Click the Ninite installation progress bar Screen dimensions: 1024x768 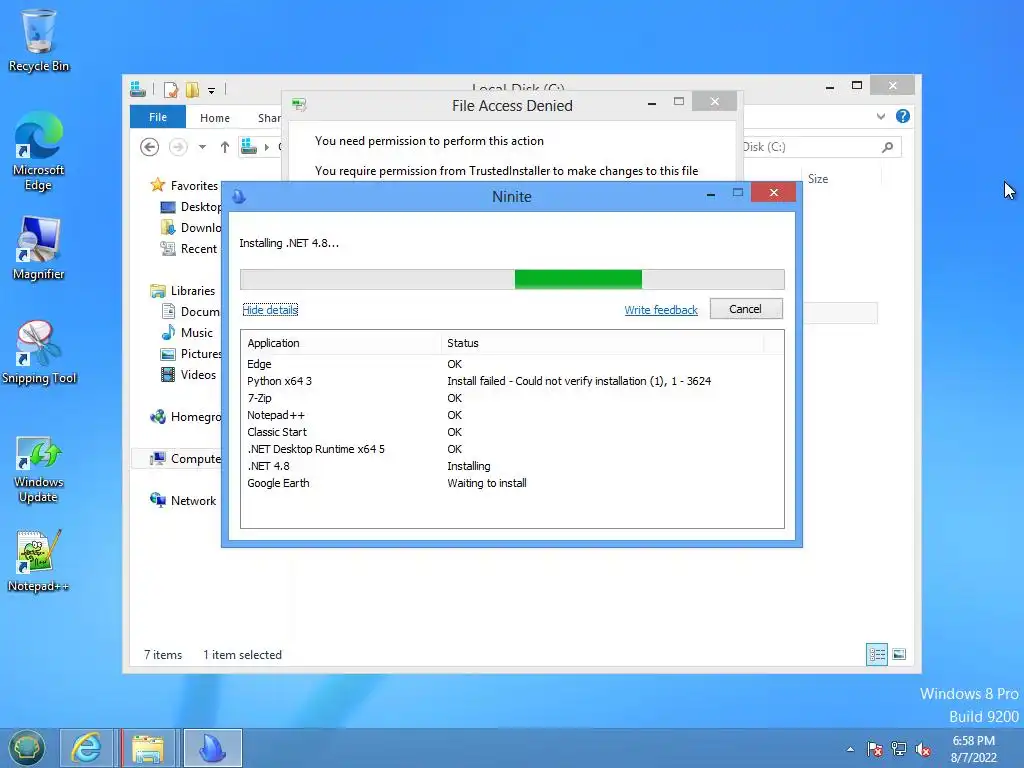click(x=512, y=279)
